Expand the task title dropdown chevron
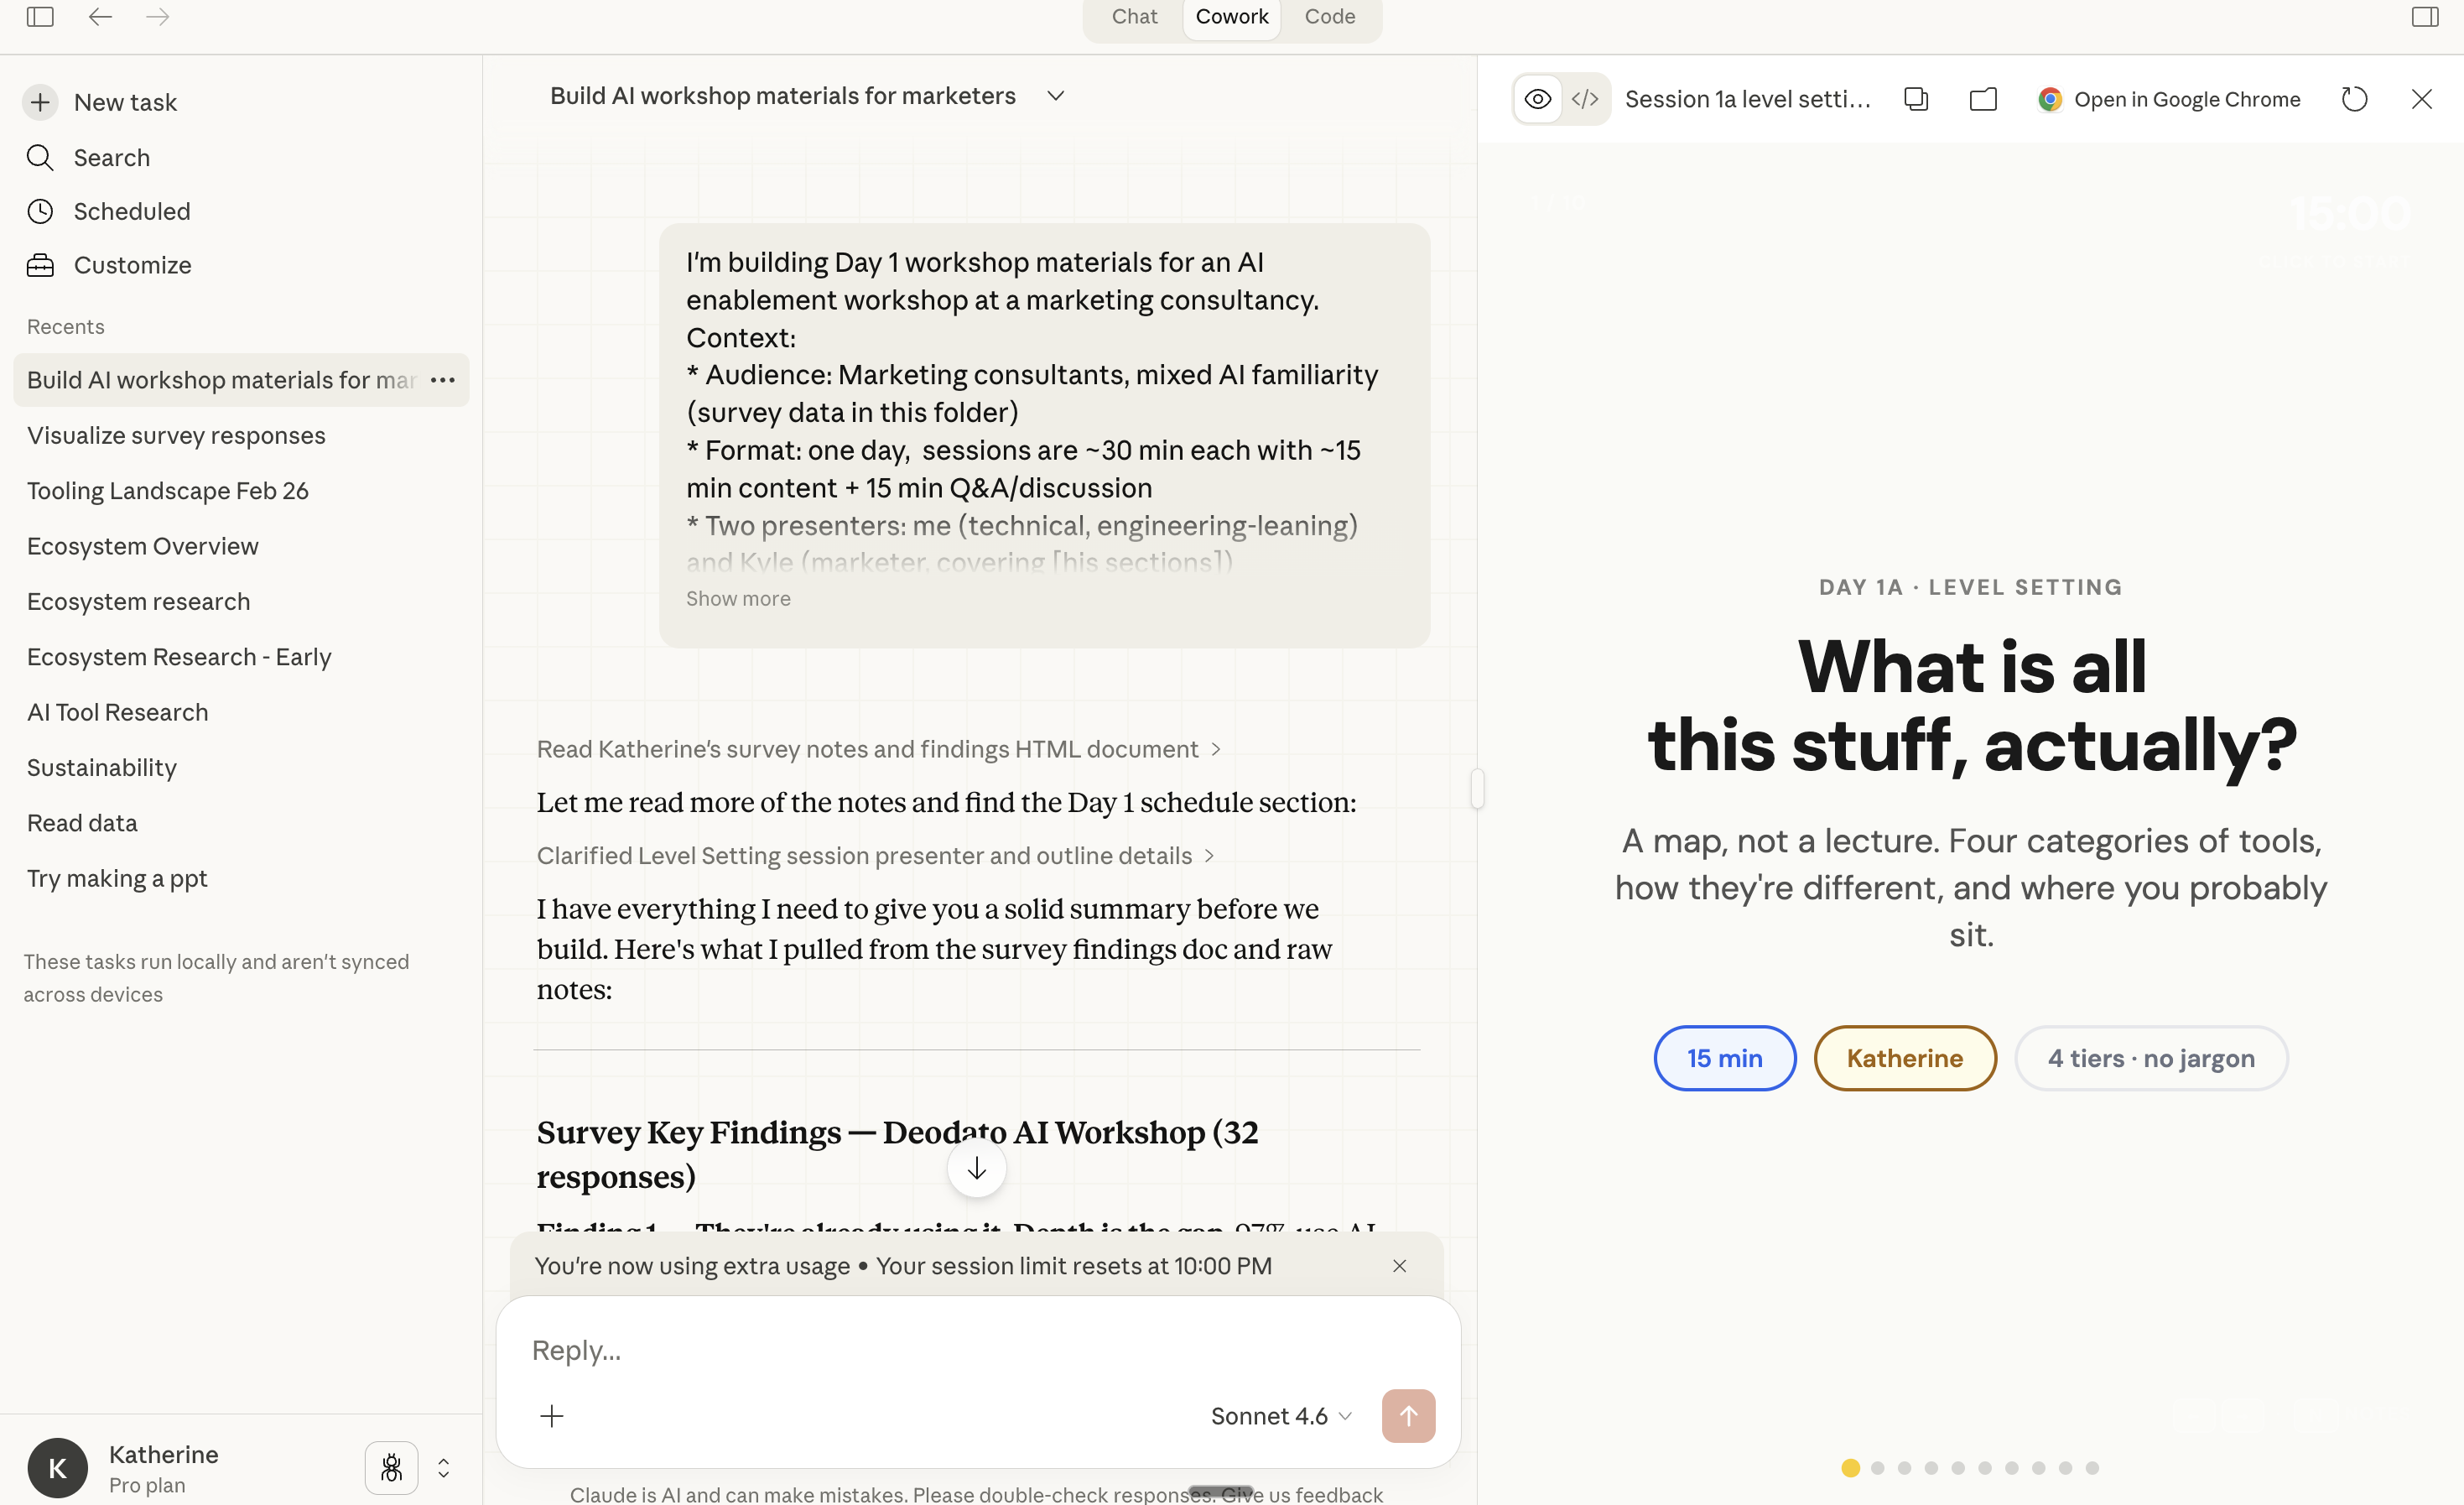This screenshot has height=1505, width=2464. (1055, 96)
